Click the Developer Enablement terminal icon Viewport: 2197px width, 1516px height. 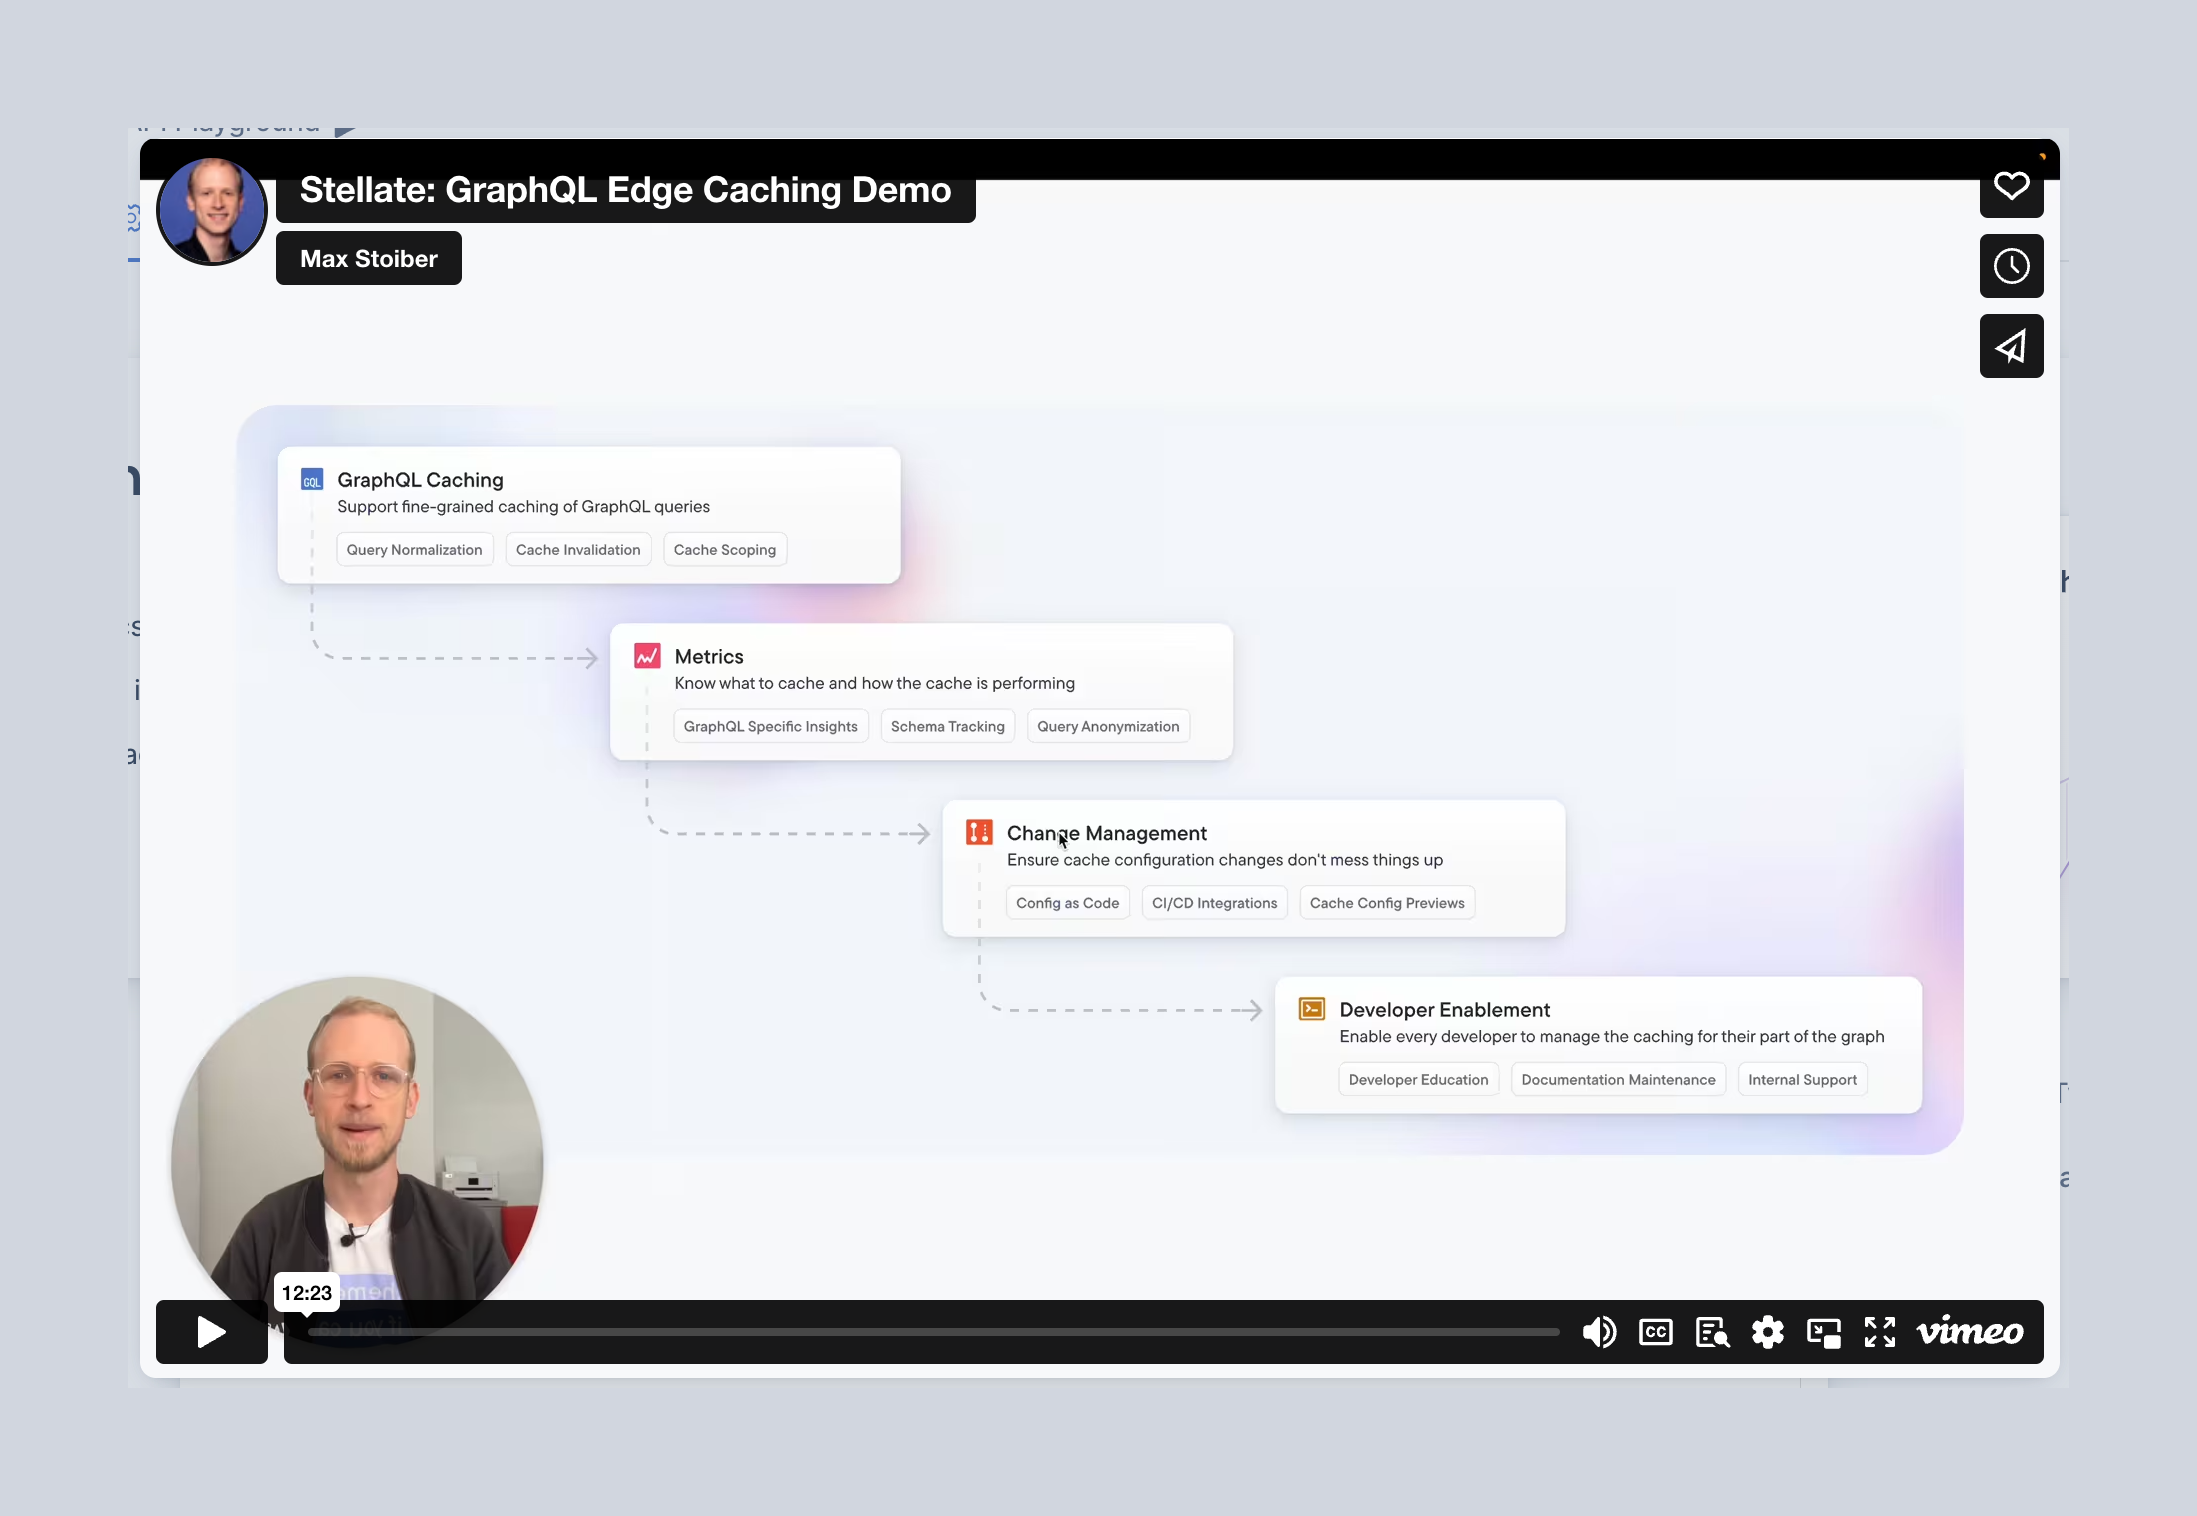click(1311, 1009)
